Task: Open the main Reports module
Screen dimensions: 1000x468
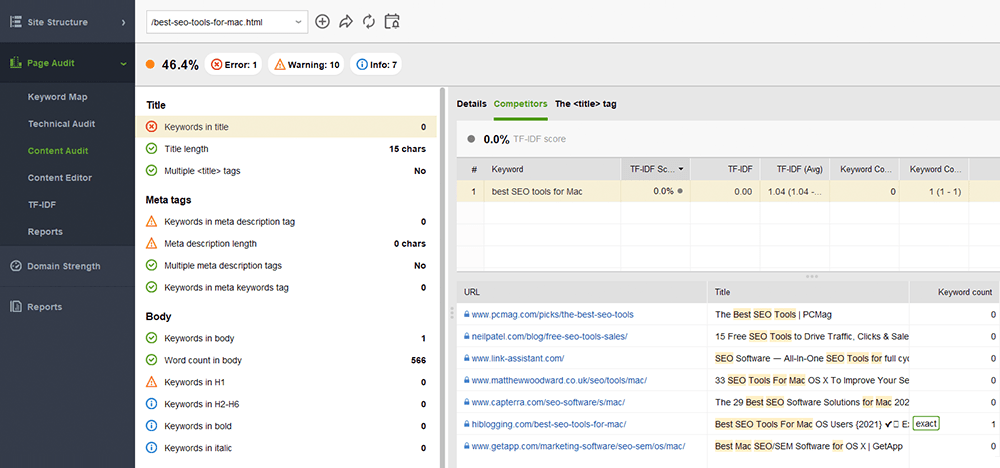Action: (x=68, y=307)
